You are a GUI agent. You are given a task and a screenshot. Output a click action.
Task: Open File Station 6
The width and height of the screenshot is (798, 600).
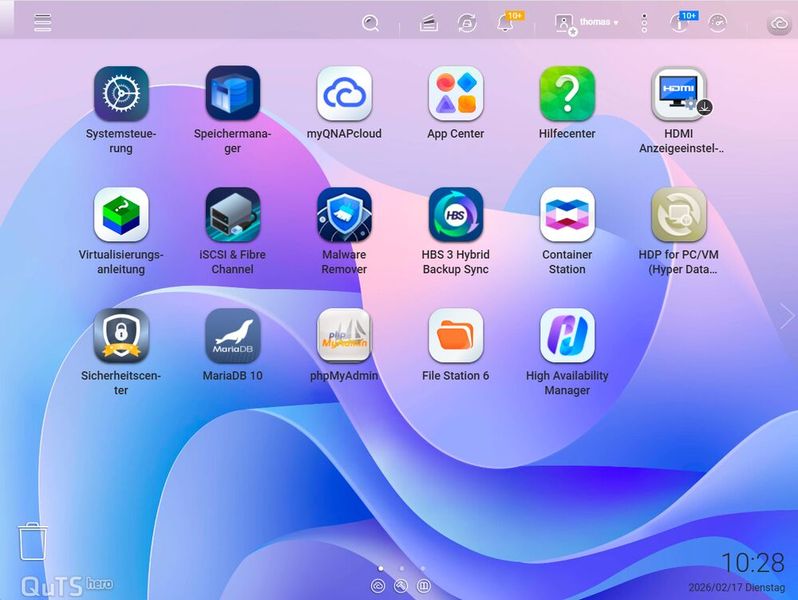click(455, 335)
